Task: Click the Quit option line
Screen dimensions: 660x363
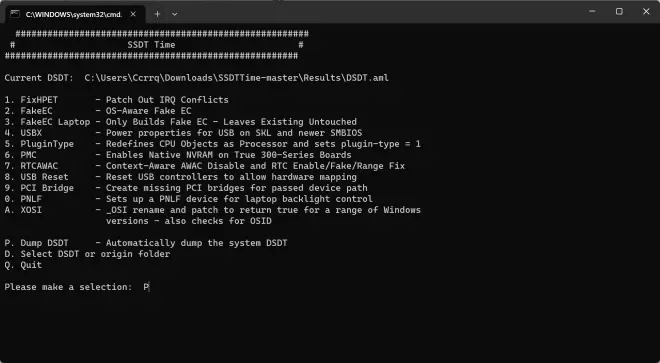Action: tap(23, 265)
